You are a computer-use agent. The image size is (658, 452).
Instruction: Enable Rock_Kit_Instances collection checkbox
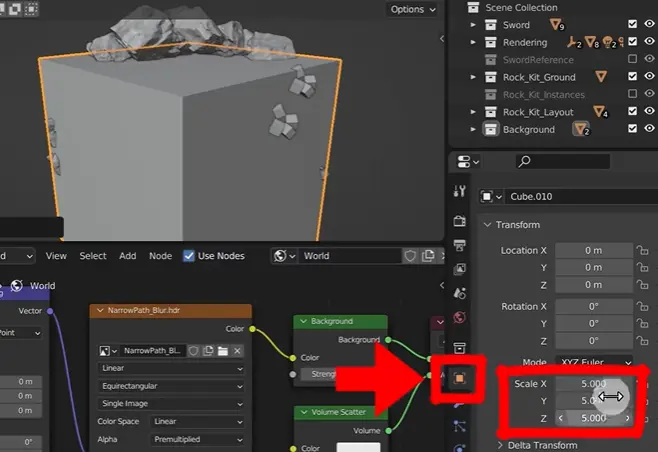632,94
